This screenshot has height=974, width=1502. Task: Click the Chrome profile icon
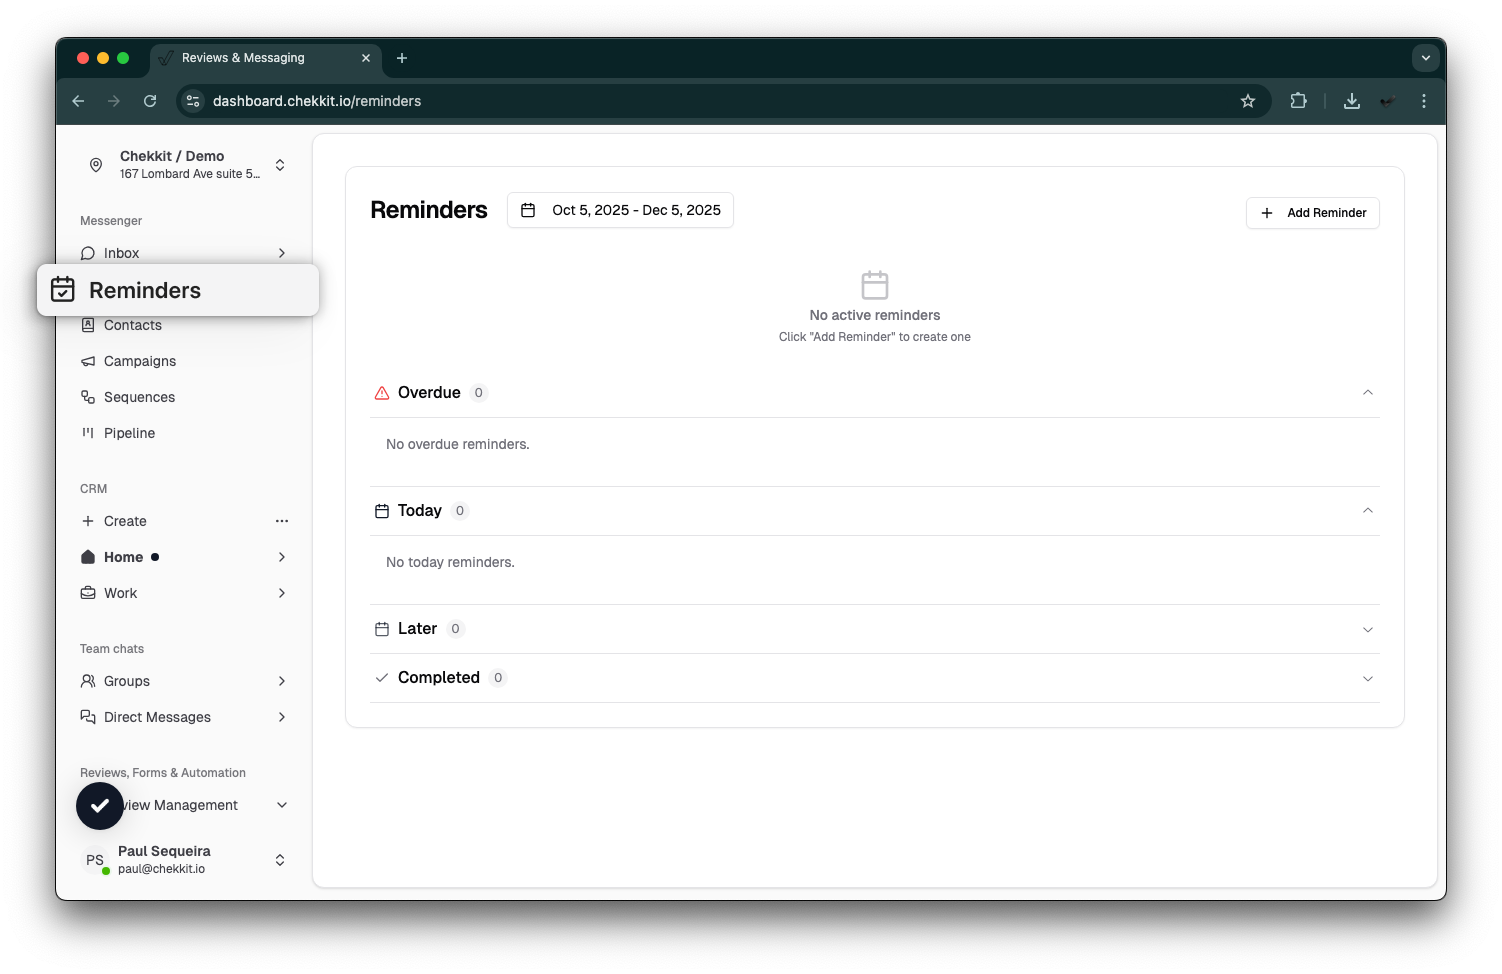coord(1388,101)
